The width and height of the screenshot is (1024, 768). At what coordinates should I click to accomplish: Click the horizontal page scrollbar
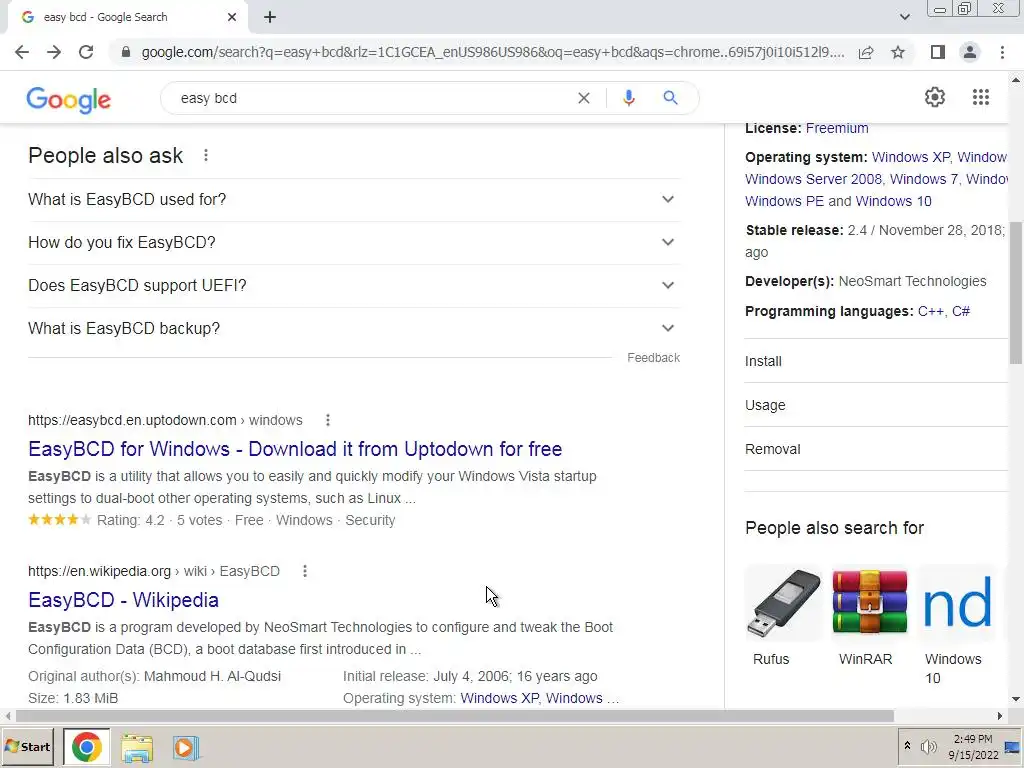(x=455, y=716)
